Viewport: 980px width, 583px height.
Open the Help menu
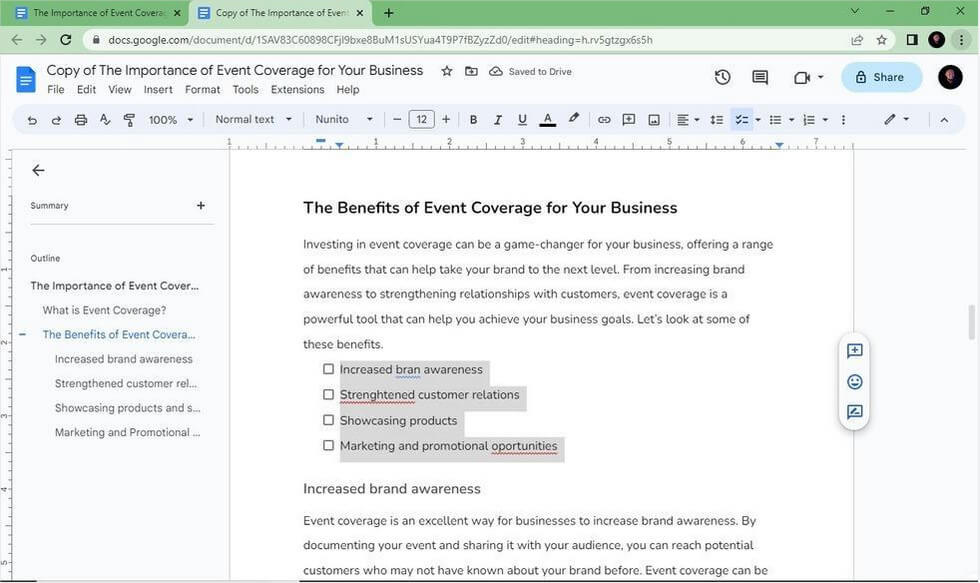(348, 89)
